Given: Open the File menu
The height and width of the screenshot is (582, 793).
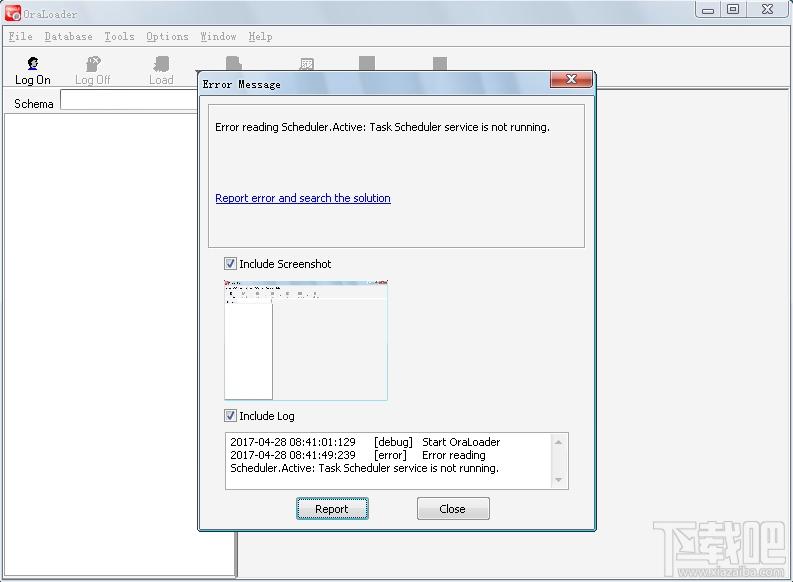Looking at the screenshot, I should pos(21,36).
